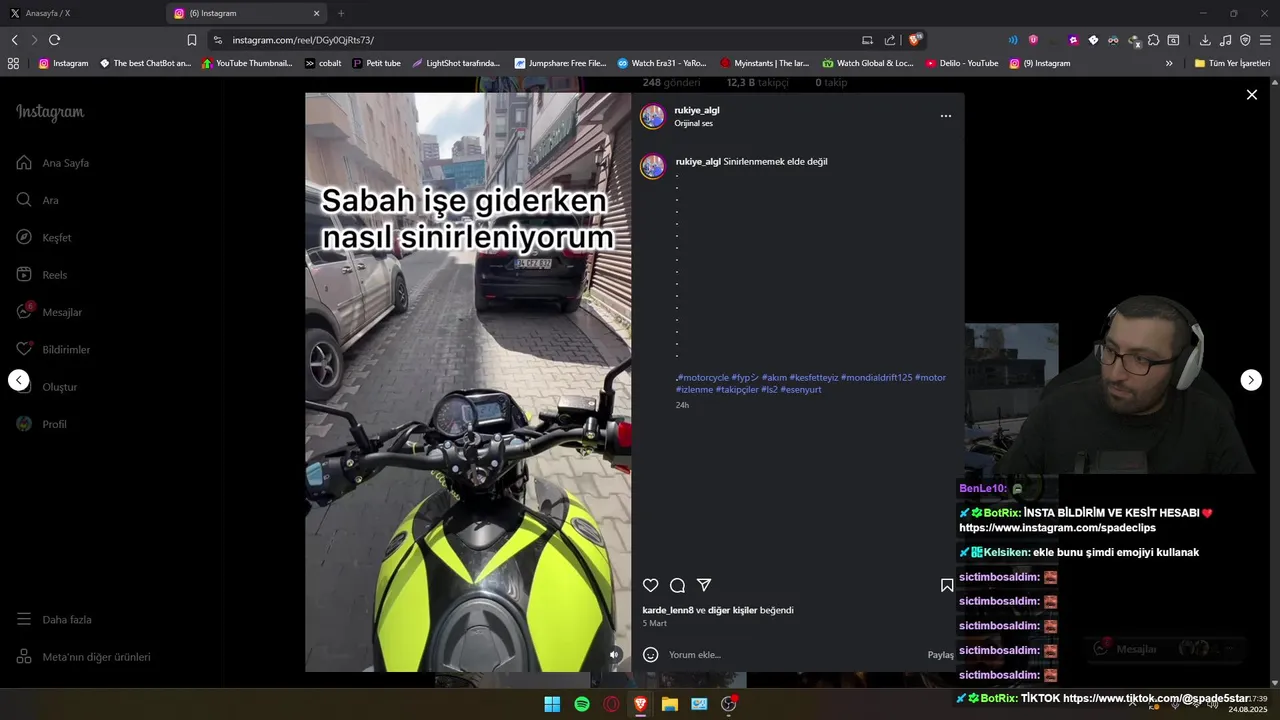Open Reels in Instagram sidebar
Image resolution: width=1280 pixels, height=720 pixels.
[42, 275]
